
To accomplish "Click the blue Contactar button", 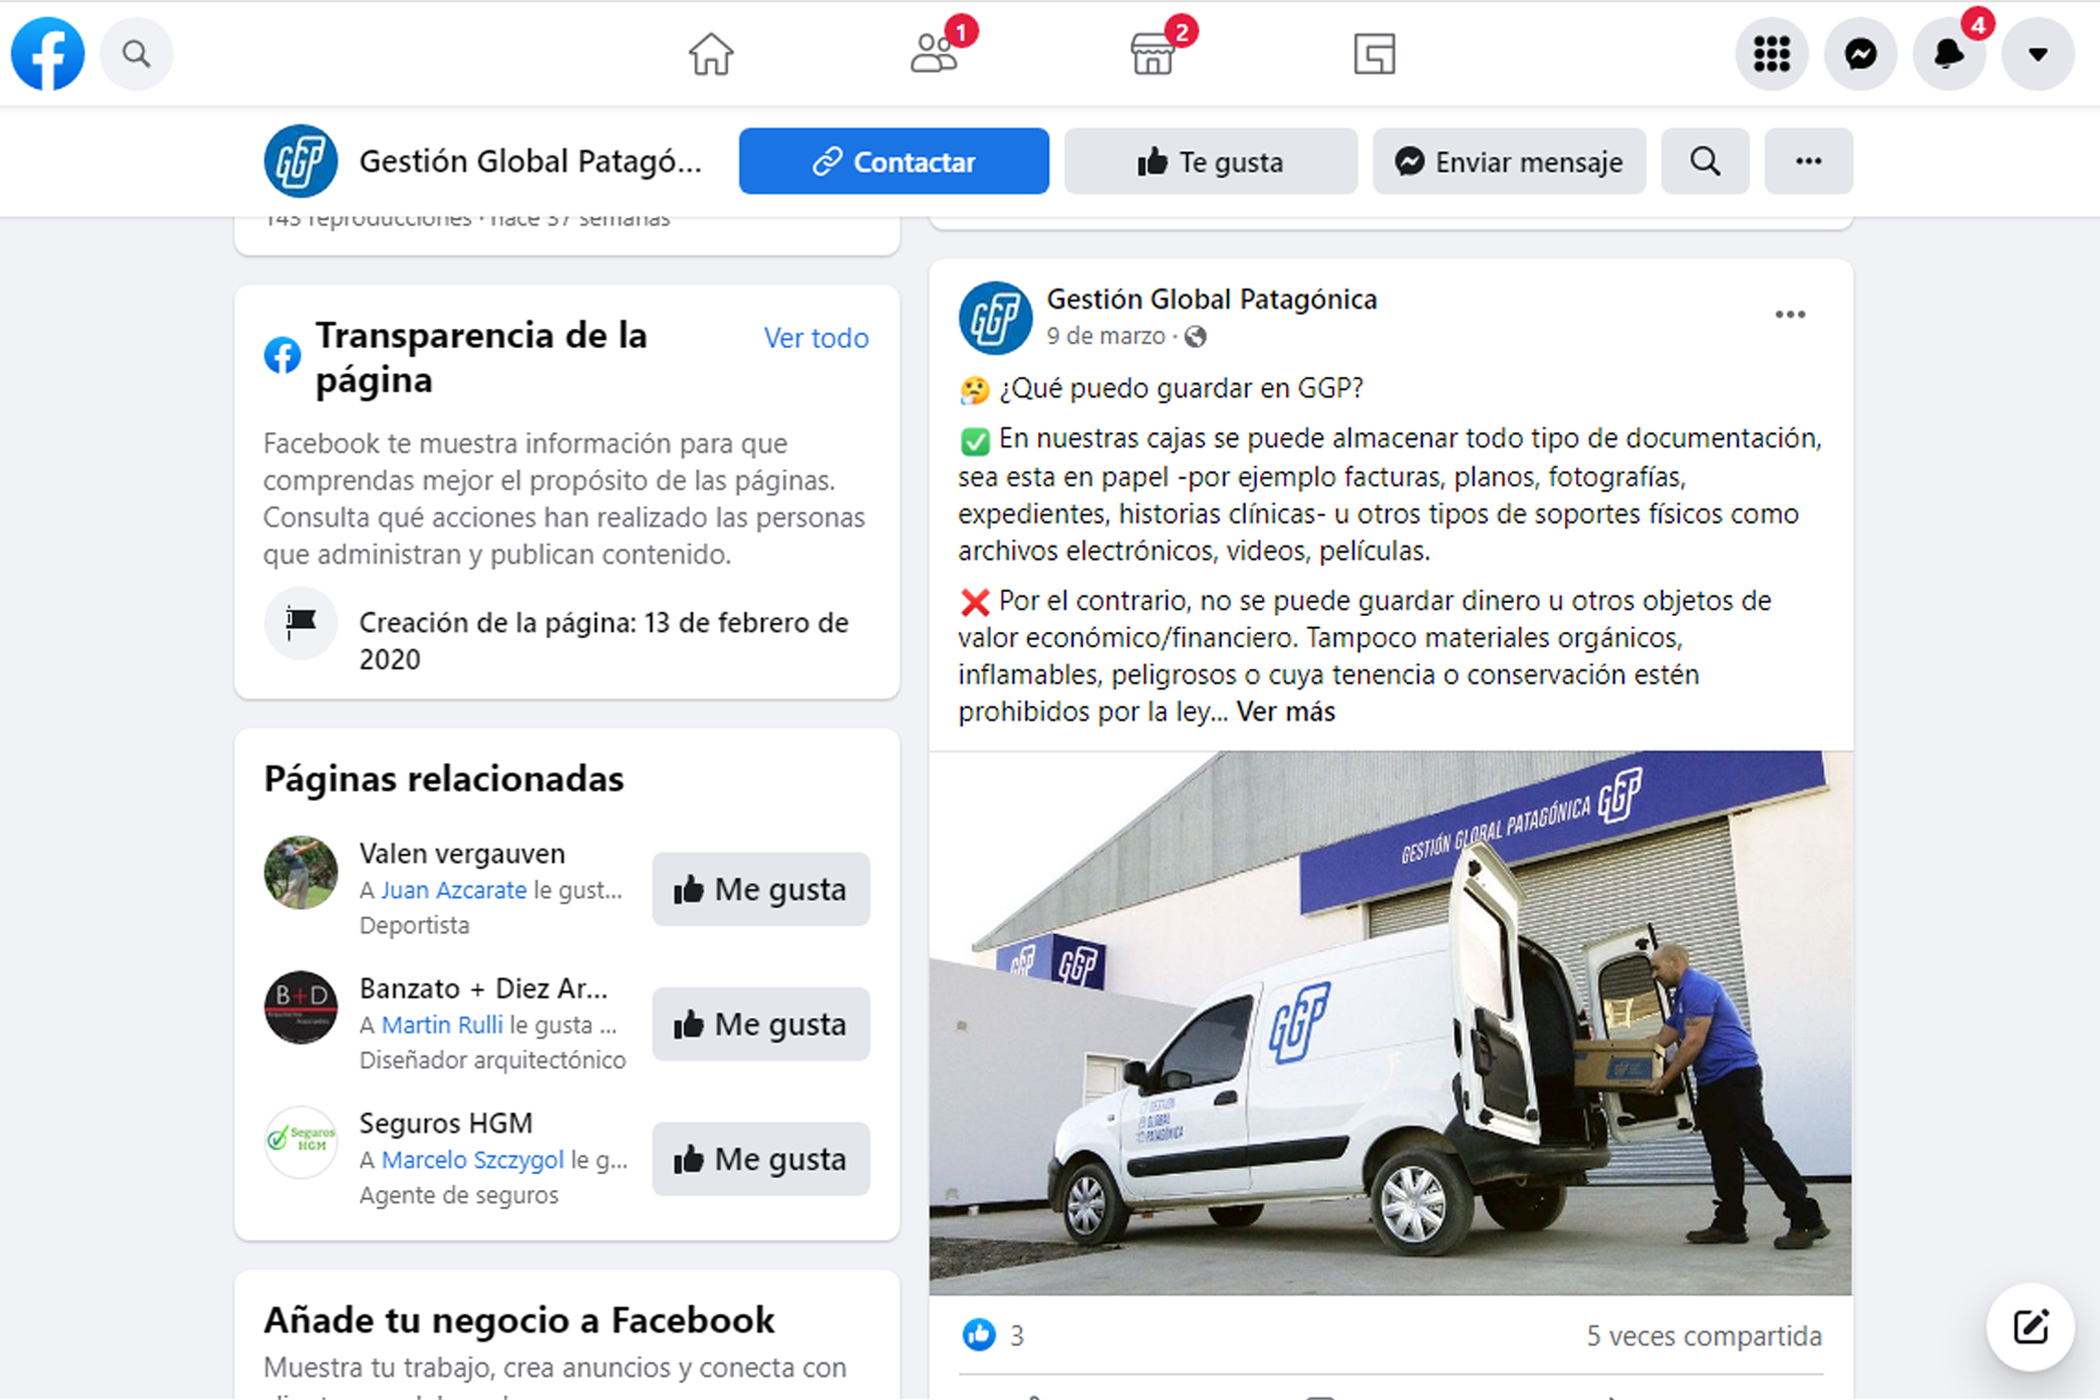I will pos(894,161).
